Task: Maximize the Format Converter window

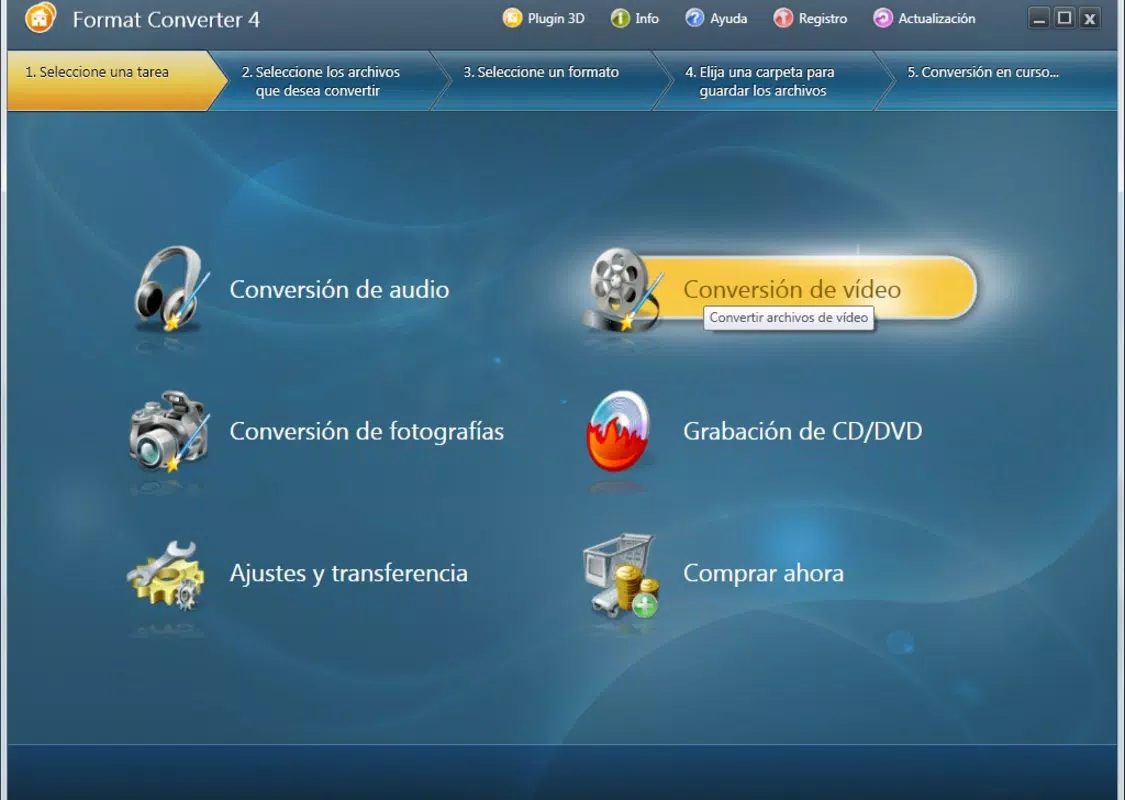Action: coord(1064,18)
